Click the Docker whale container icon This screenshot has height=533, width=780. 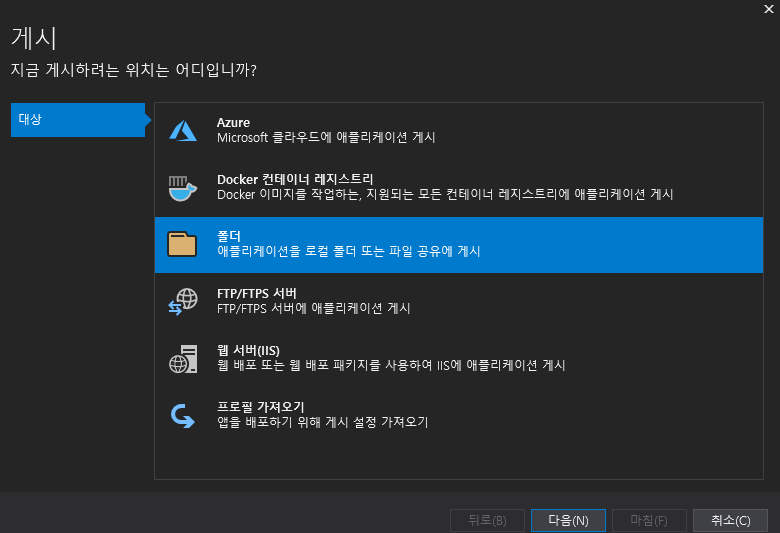pos(183,188)
